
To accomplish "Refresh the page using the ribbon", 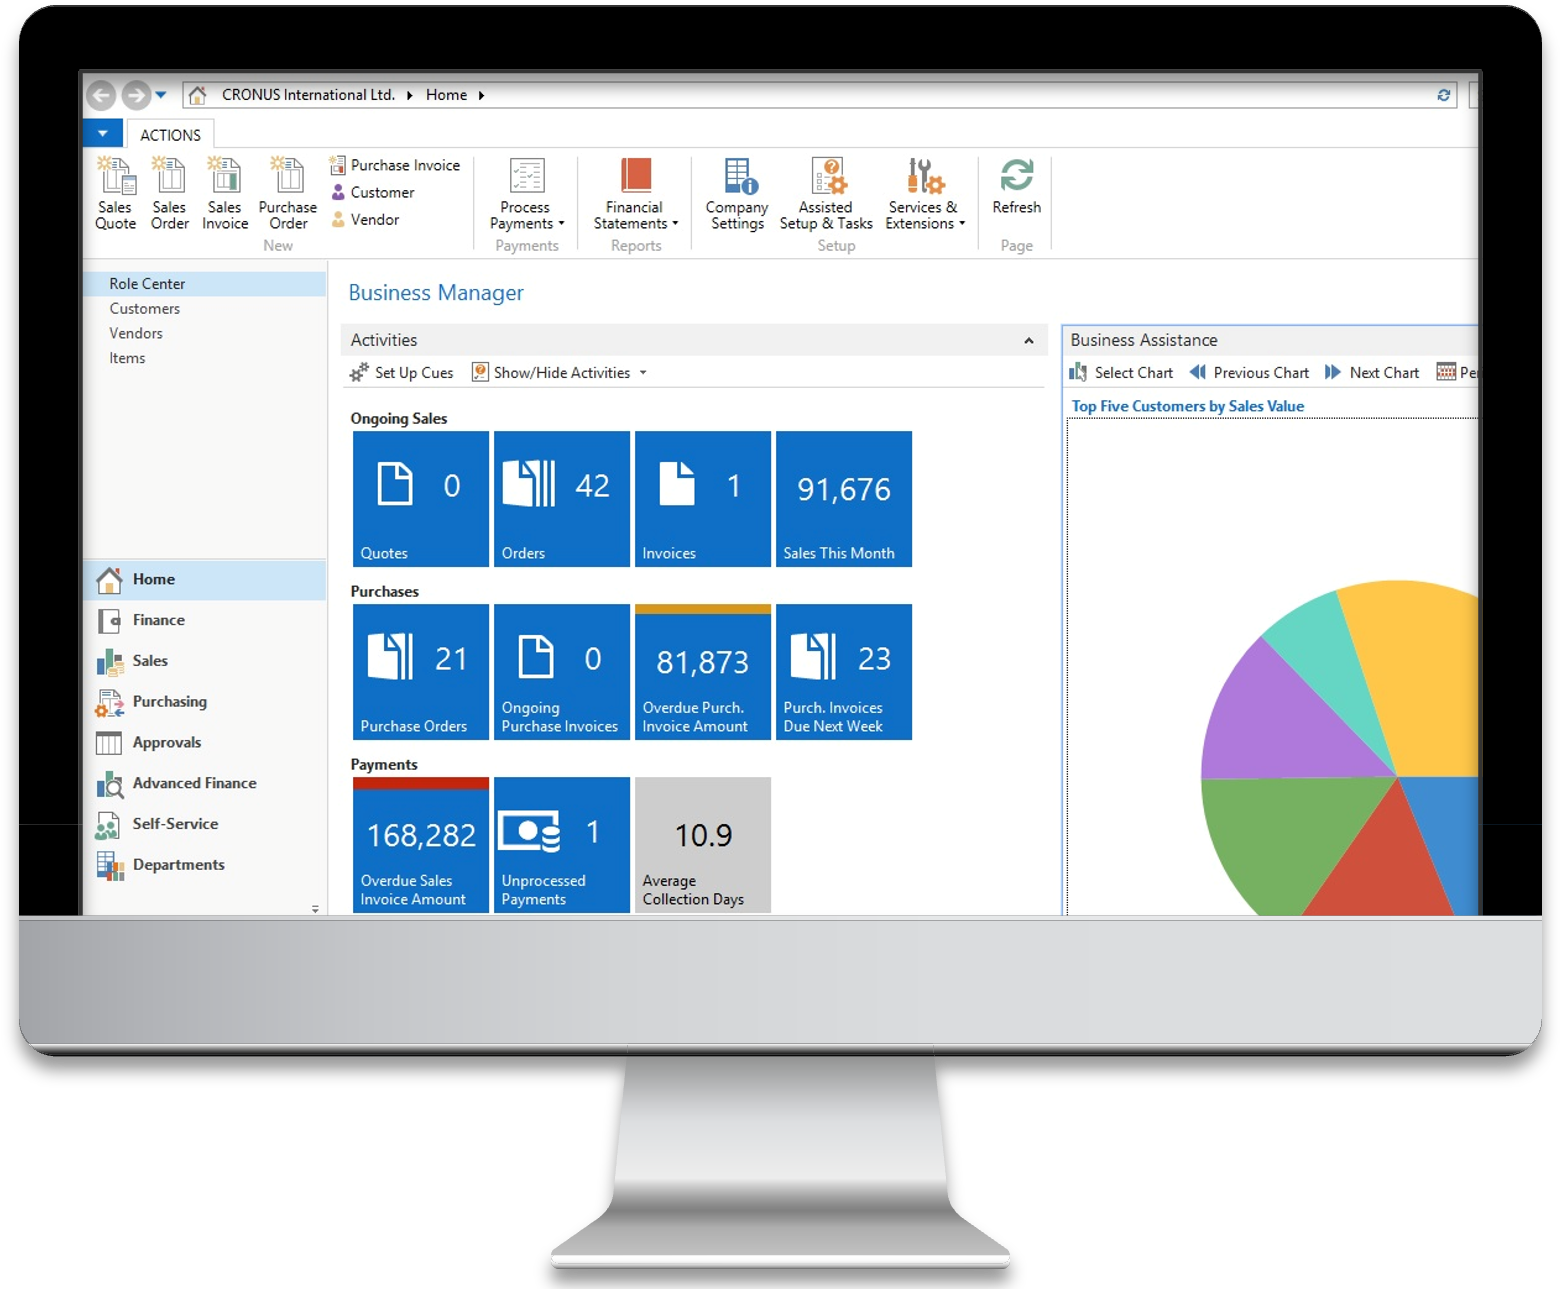I will pyautogui.click(x=1017, y=187).
